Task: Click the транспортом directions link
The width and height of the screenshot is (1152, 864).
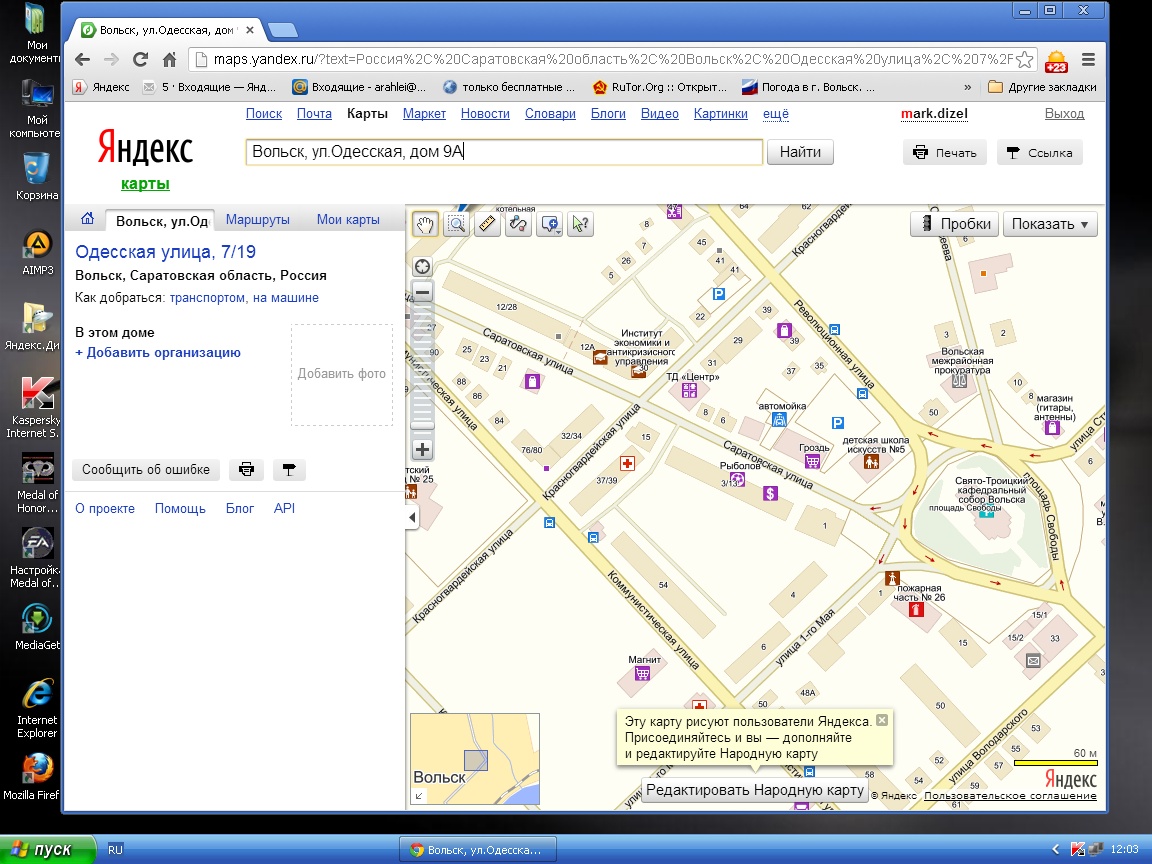Action: [x=207, y=298]
